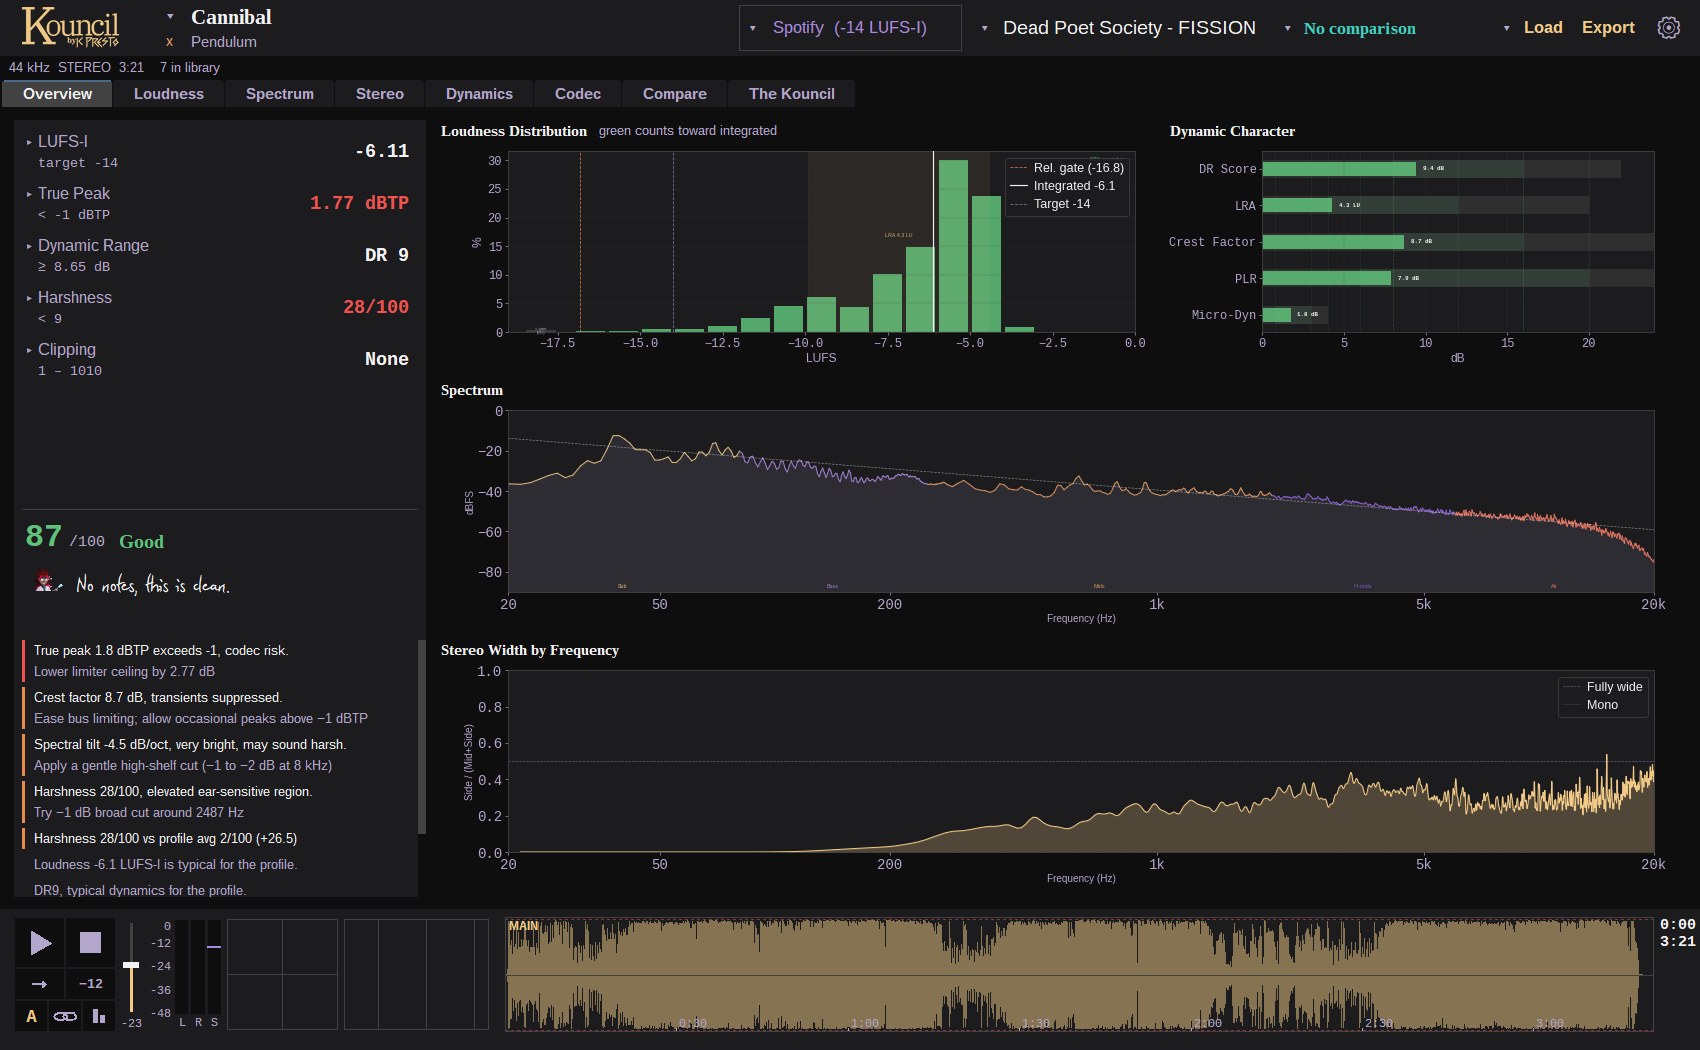Image resolution: width=1700 pixels, height=1050 pixels.
Task: Click the Kouncil logo
Action: tap(70, 27)
